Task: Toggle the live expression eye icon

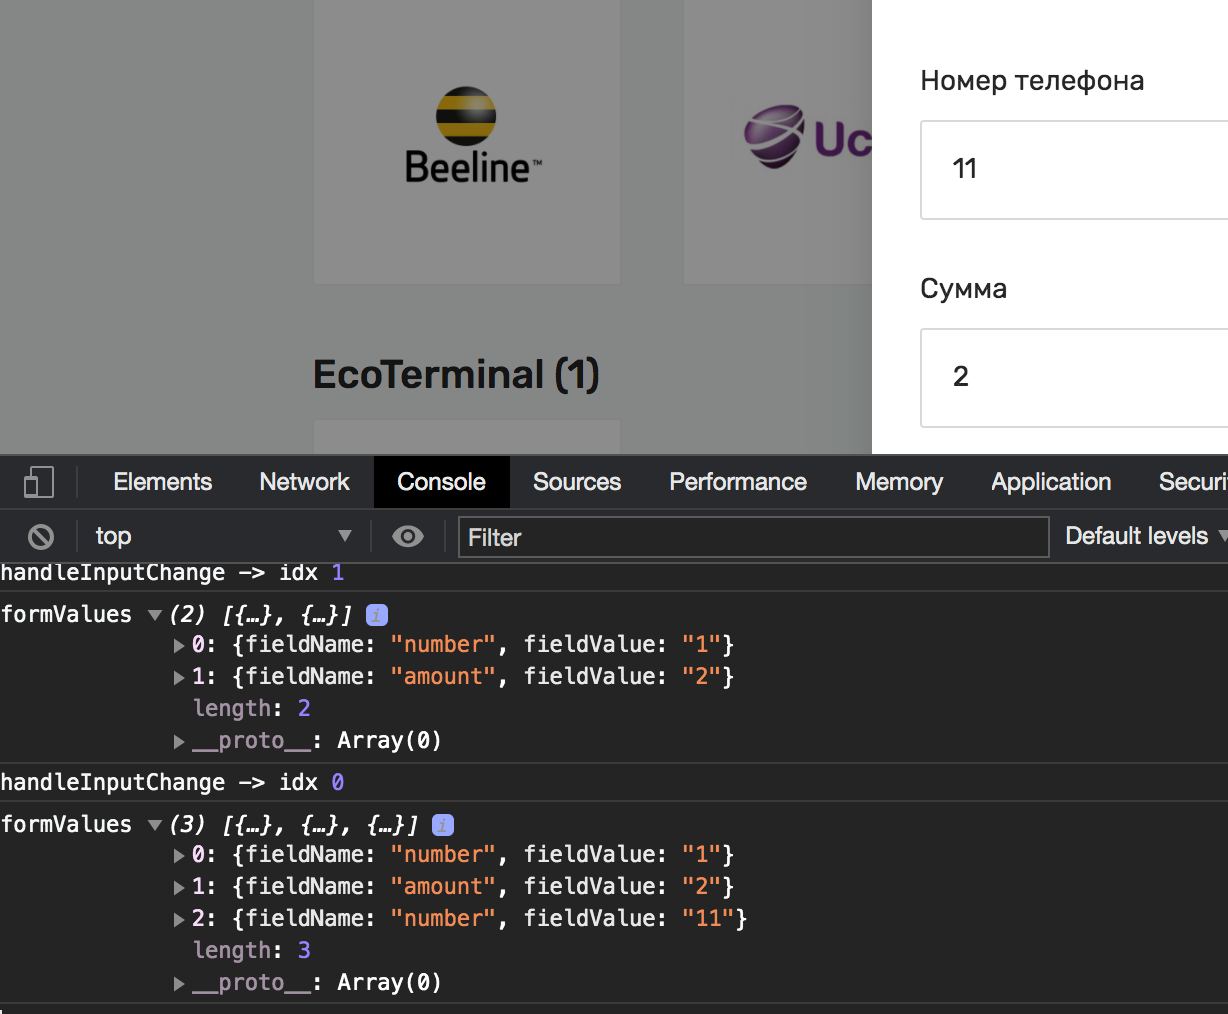Action: (x=407, y=537)
